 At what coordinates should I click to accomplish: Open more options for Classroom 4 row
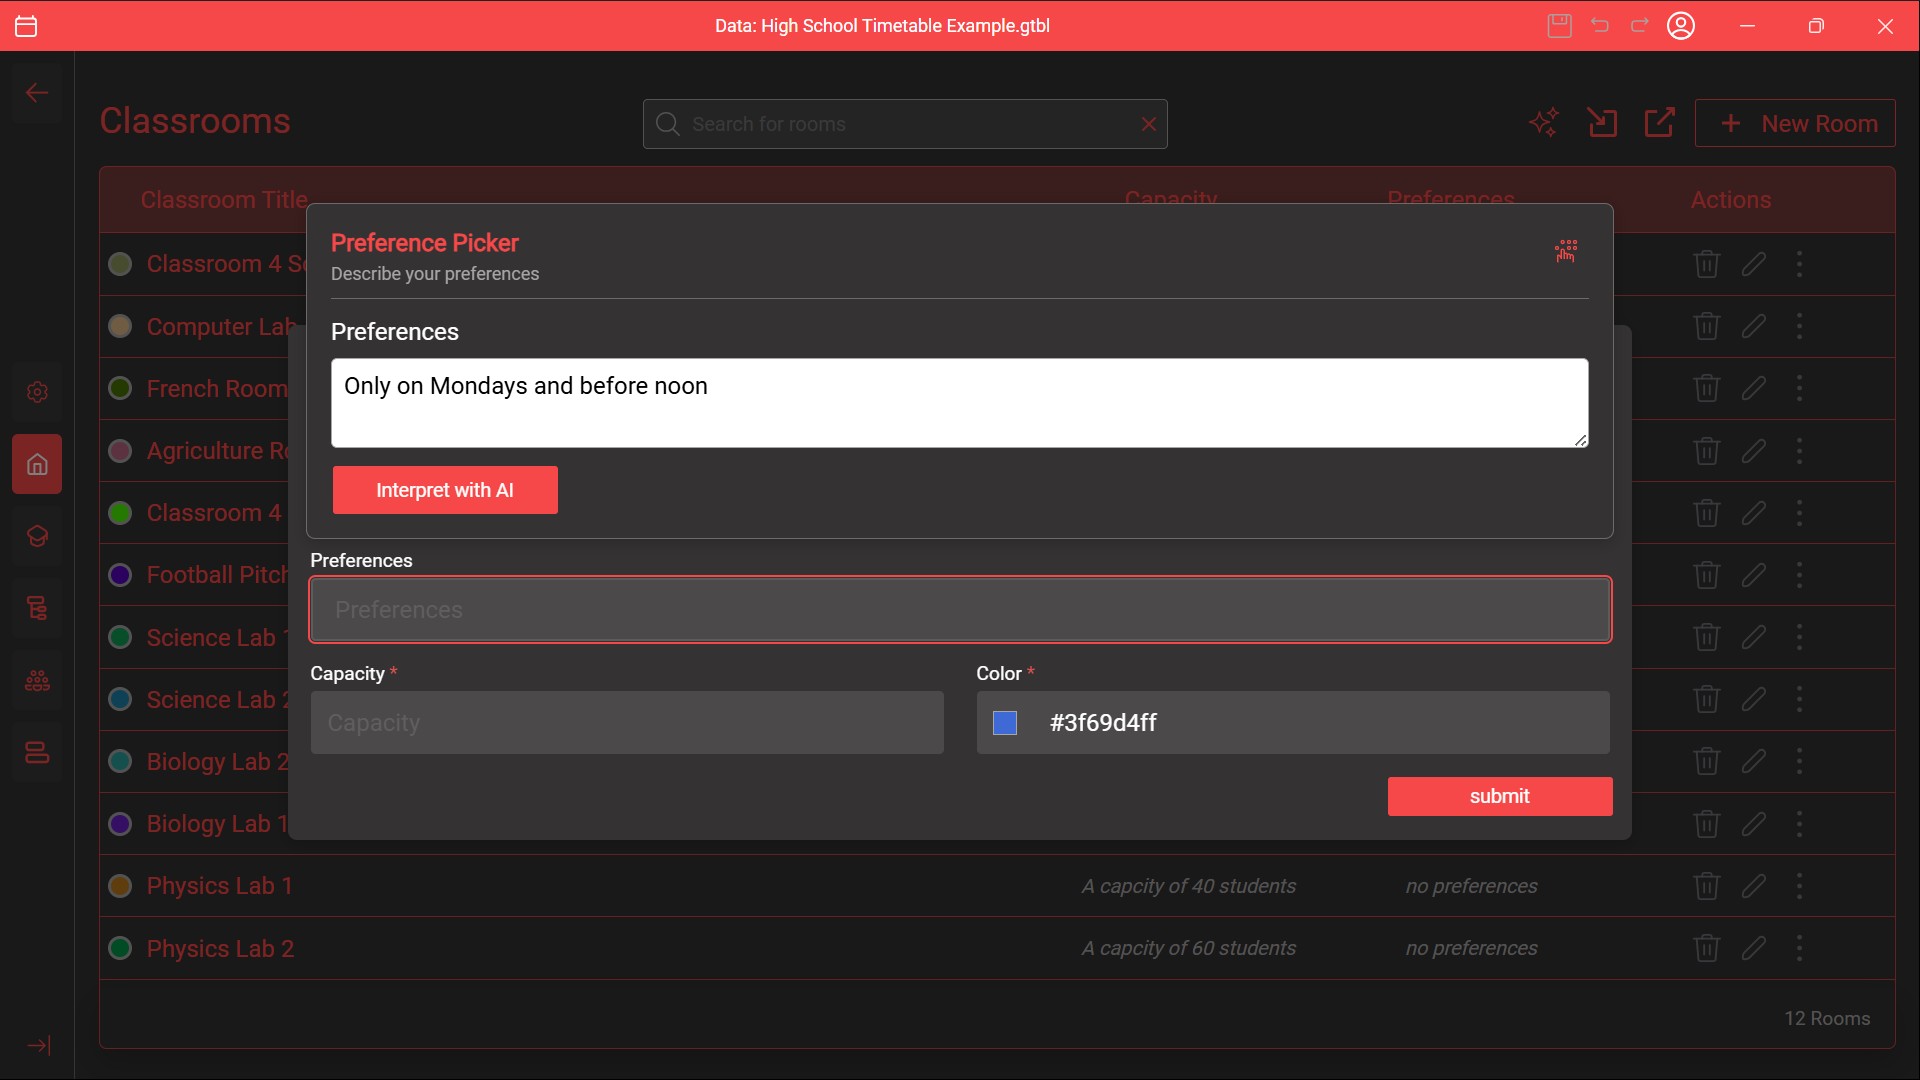pos(1799,513)
